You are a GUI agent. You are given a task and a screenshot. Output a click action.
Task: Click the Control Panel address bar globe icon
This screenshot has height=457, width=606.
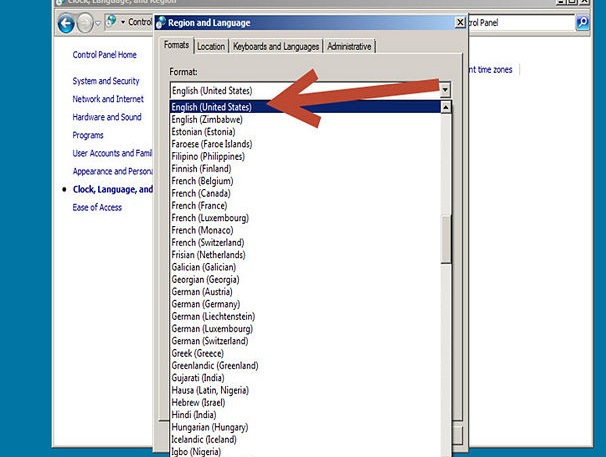pyautogui.click(x=111, y=21)
